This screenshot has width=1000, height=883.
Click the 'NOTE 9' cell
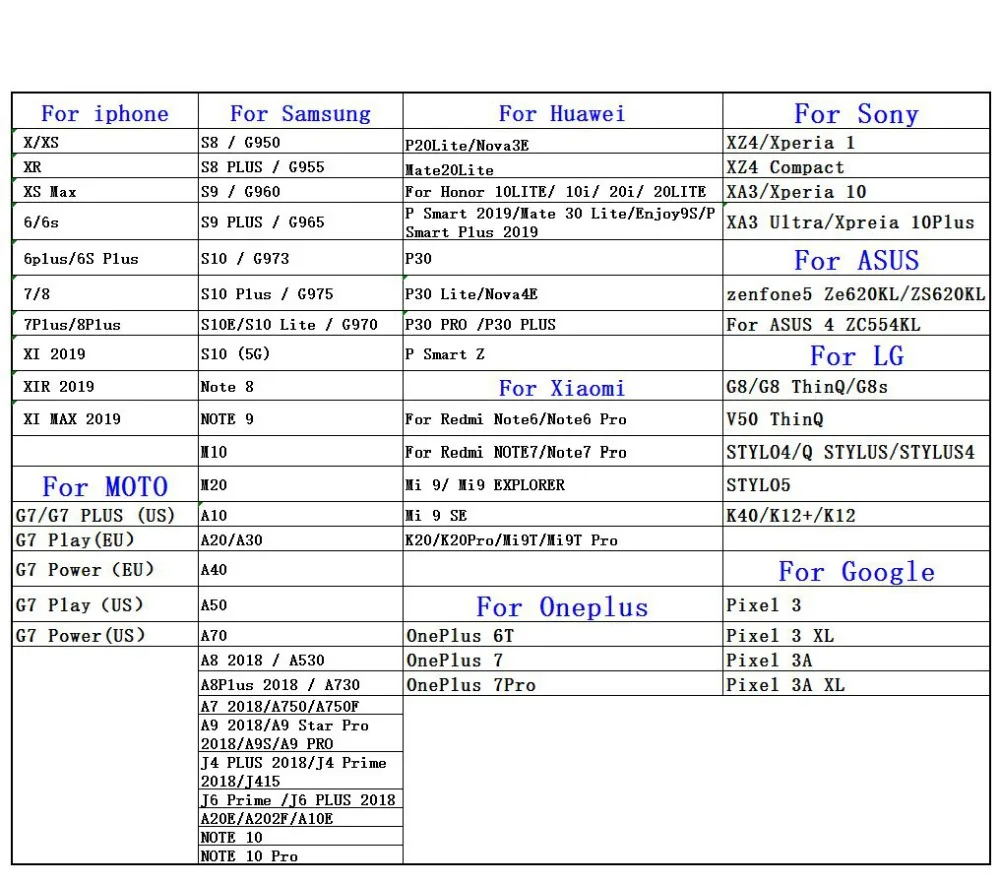click(x=300, y=418)
